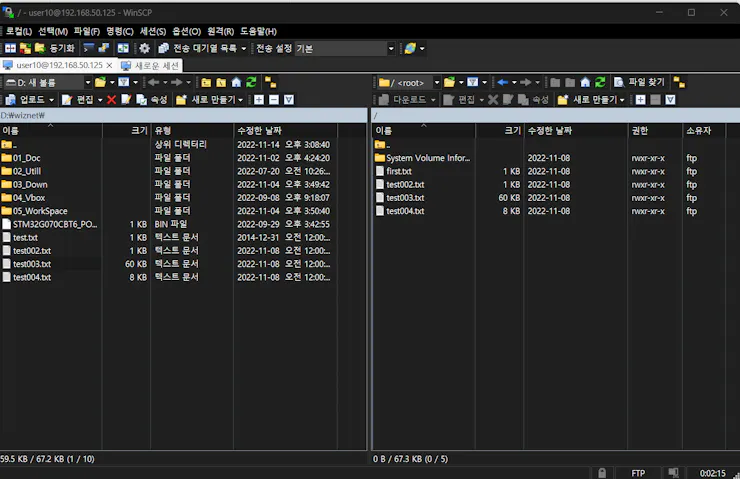Go to the parent directory in the local panel
The width and height of the screenshot is (740, 479).
point(206,83)
